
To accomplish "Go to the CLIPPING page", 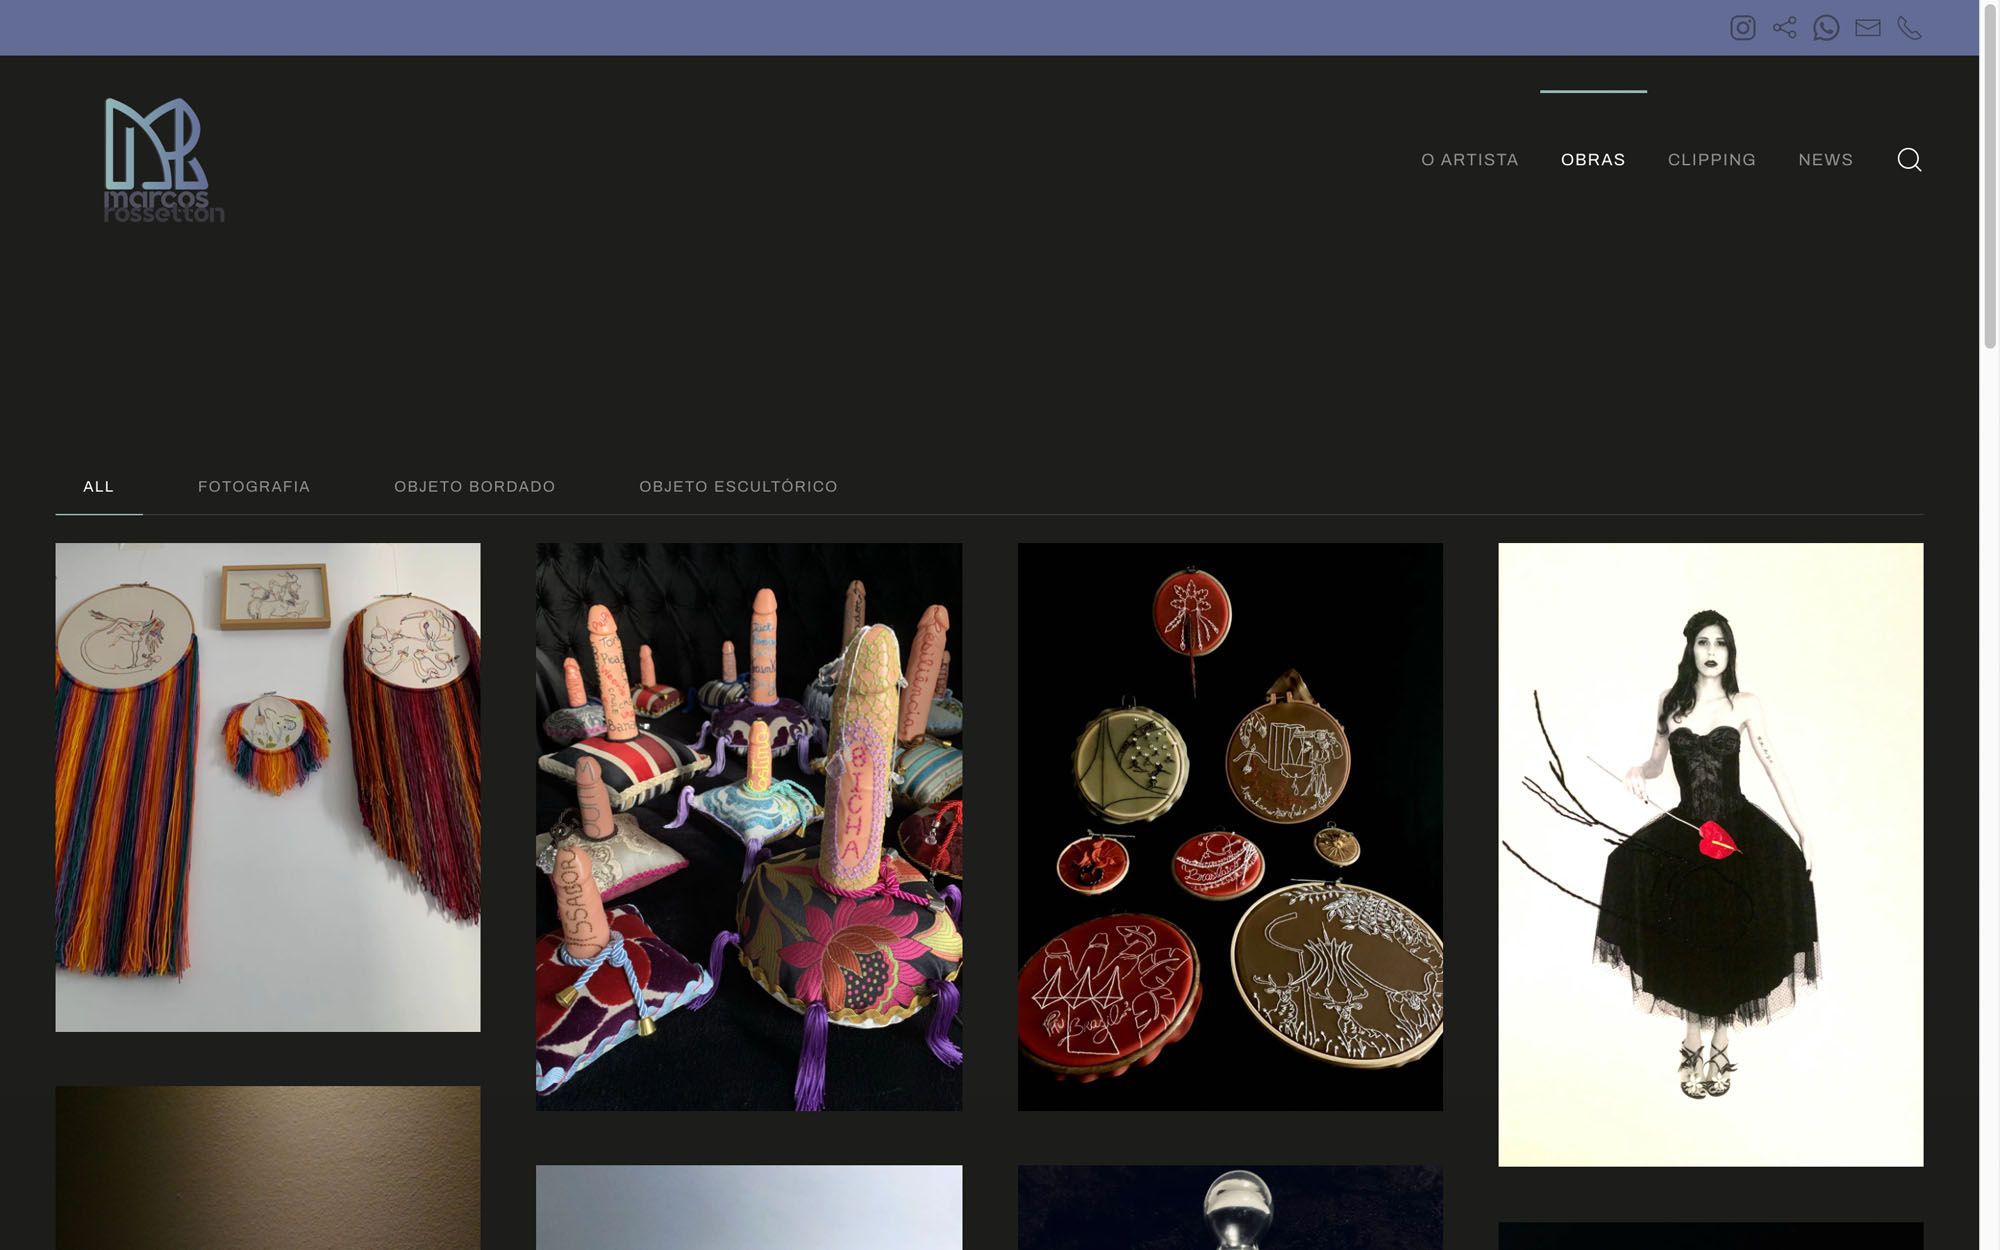I will click(x=1711, y=160).
